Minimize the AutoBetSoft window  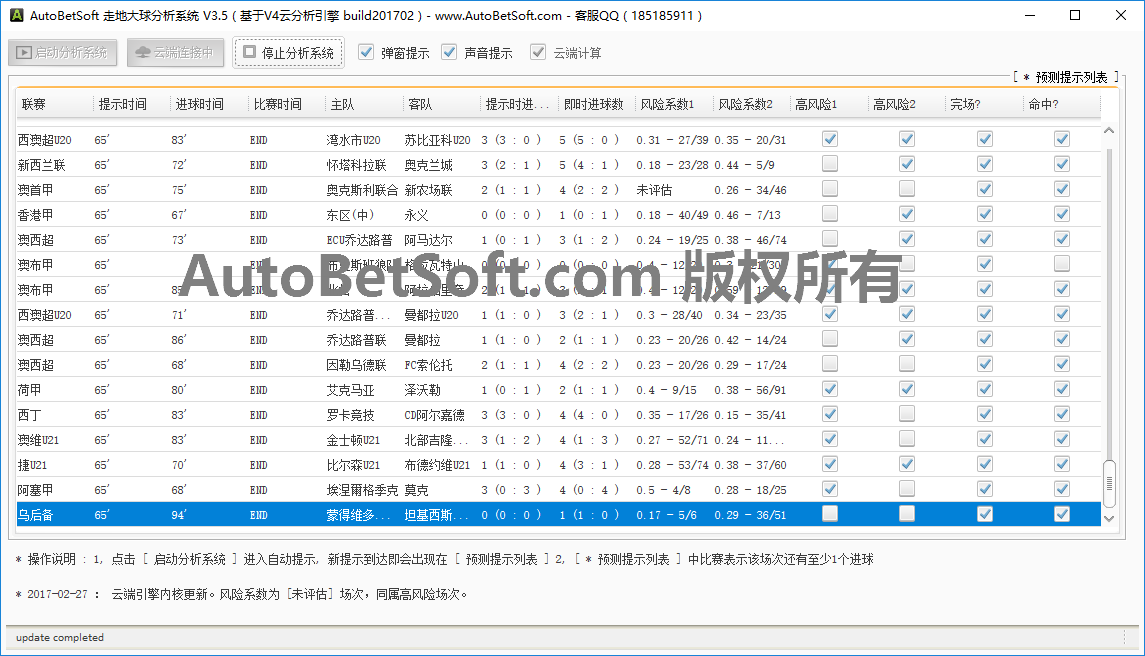pos(1030,15)
